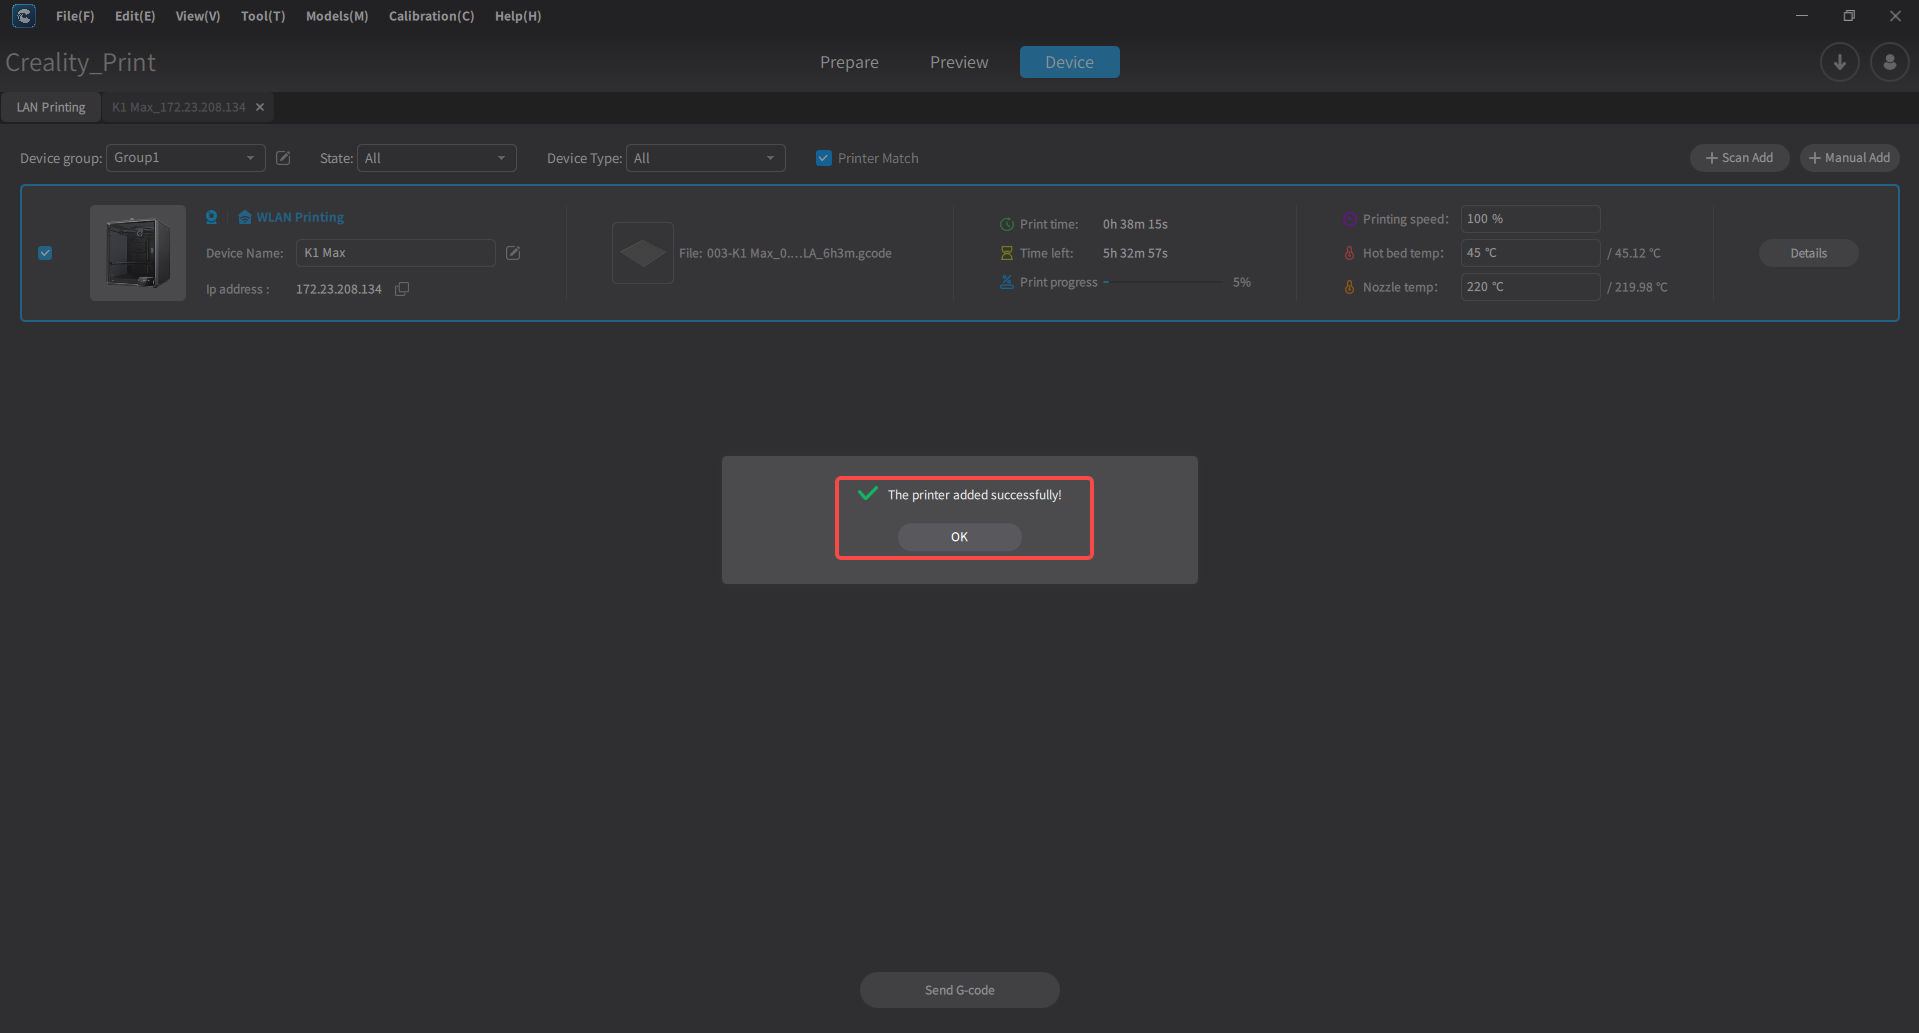Click the hot bed temperature icon
The image size is (1919, 1033).
click(1350, 253)
